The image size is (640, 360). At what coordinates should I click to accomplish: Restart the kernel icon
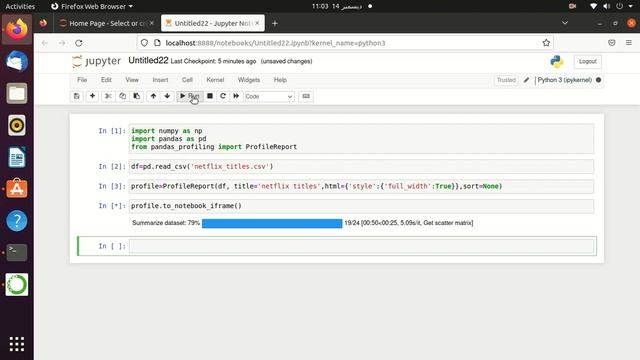coord(223,96)
